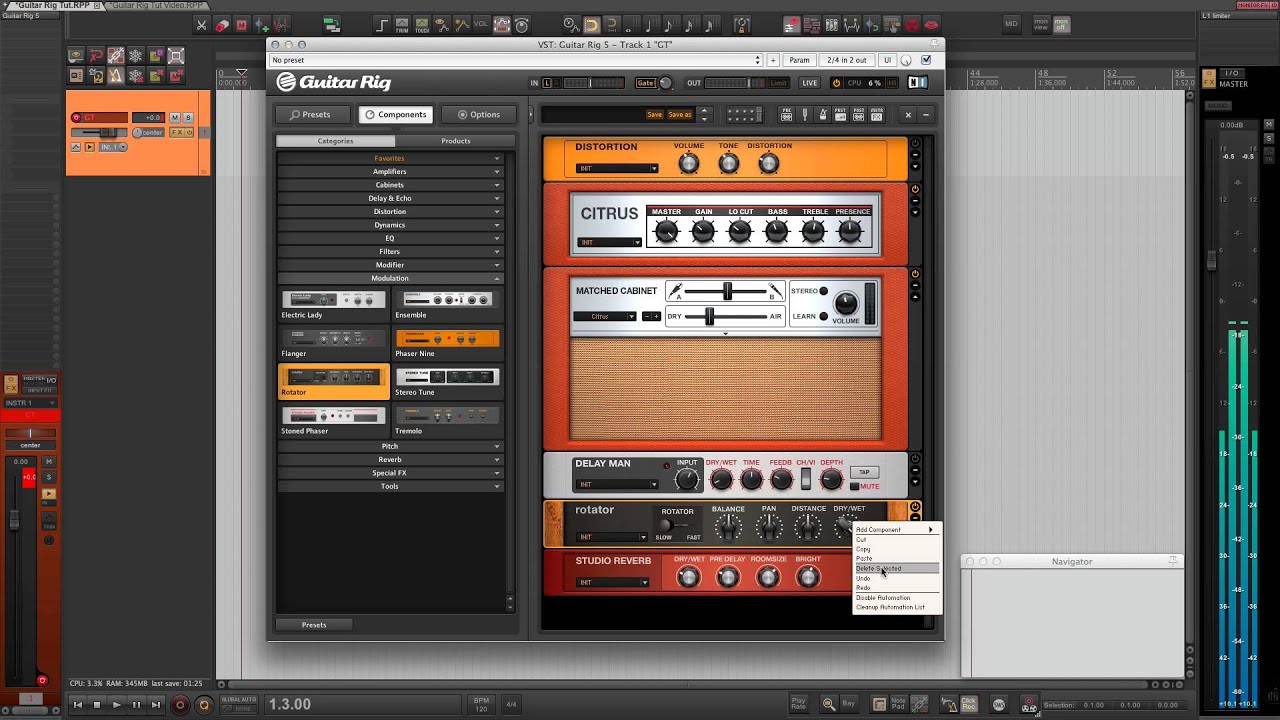Click the snowflake freeze icon in REAPER toolbar
Viewport: 1280px width, 720px height.
(x=136, y=56)
